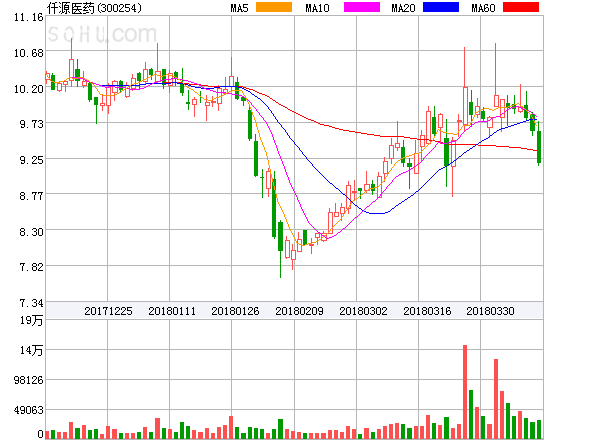Viewport: 600px width, 440px height.
Task: Click the 20180111 date label
Action: (x=172, y=311)
